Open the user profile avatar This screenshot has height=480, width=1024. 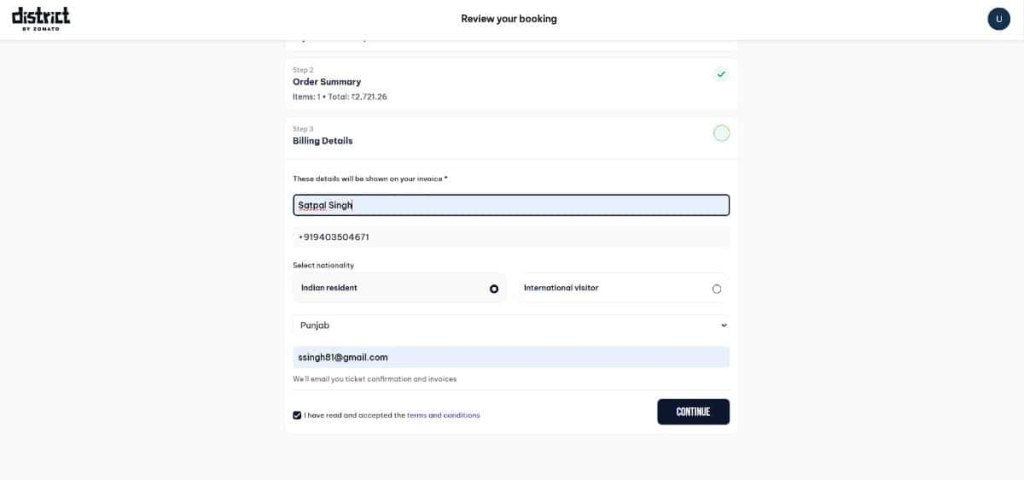[x=998, y=18]
